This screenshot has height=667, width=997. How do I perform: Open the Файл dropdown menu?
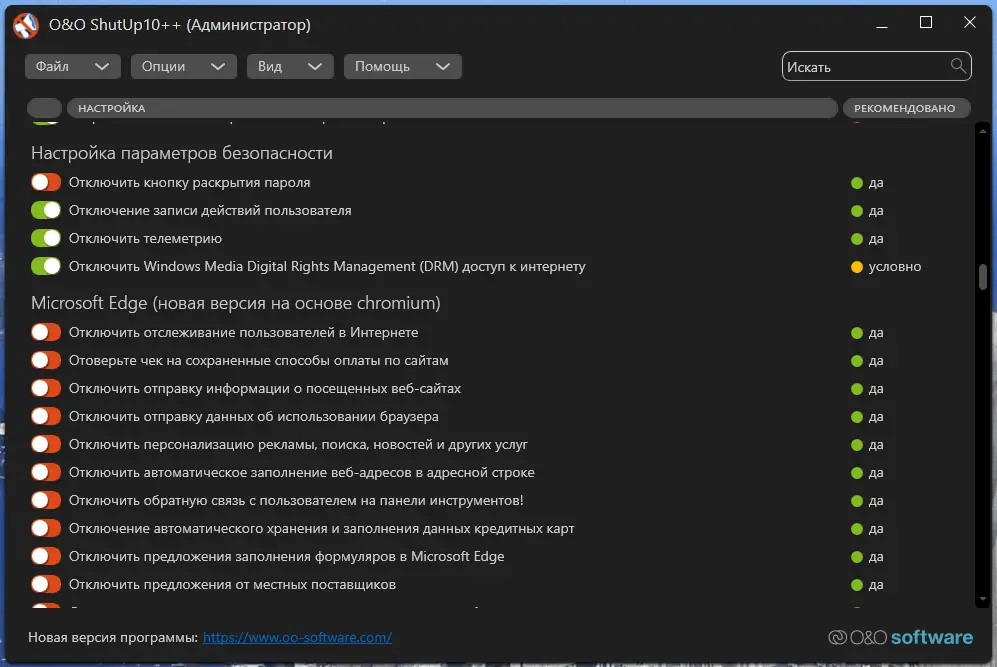(72, 66)
